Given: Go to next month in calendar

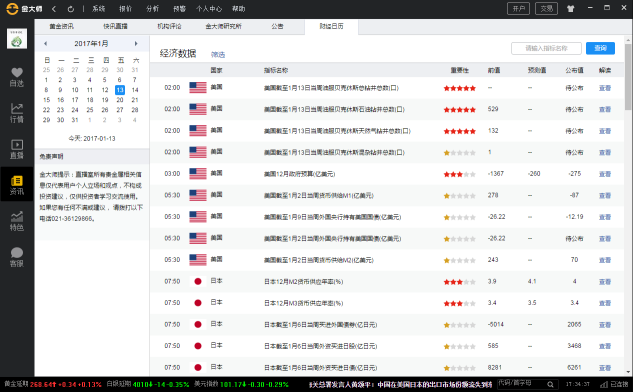Looking at the screenshot, I should (x=136, y=44).
